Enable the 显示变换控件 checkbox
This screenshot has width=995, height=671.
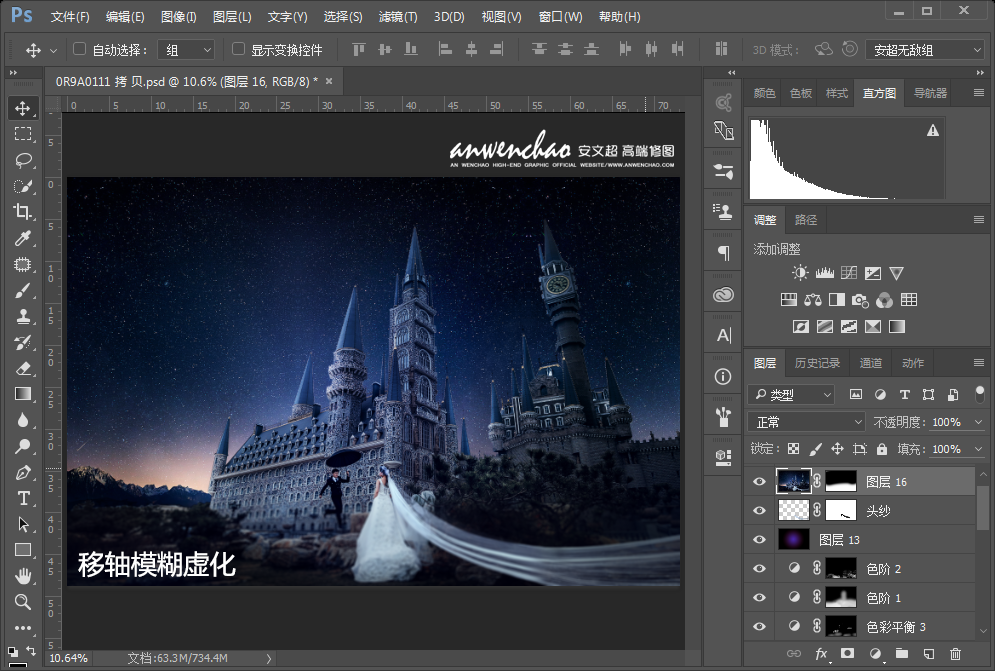[x=238, y=49]
